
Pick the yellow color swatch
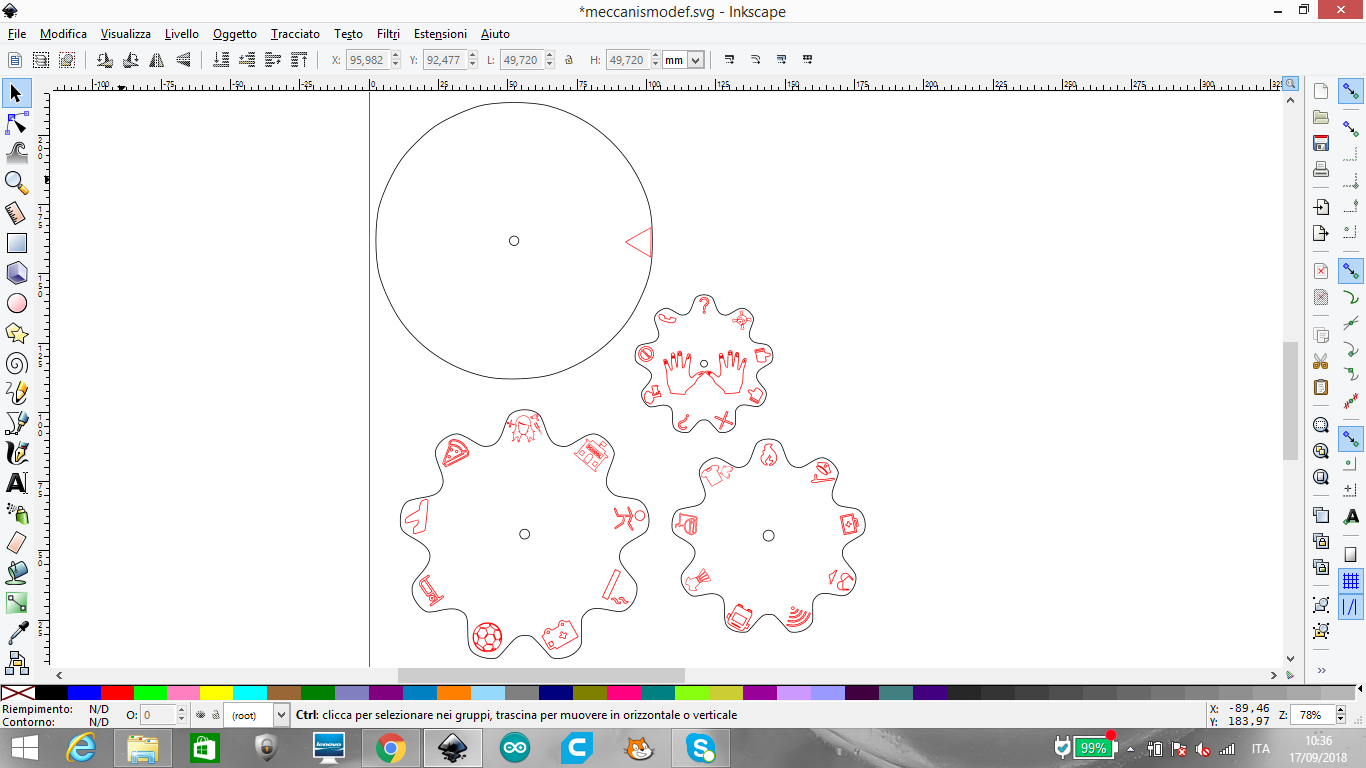217,692
